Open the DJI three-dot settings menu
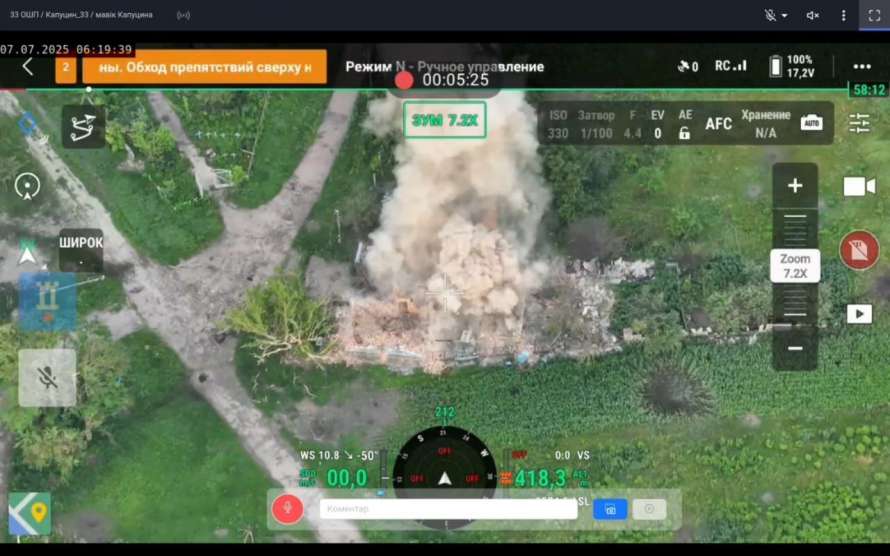 pos(862,66)
